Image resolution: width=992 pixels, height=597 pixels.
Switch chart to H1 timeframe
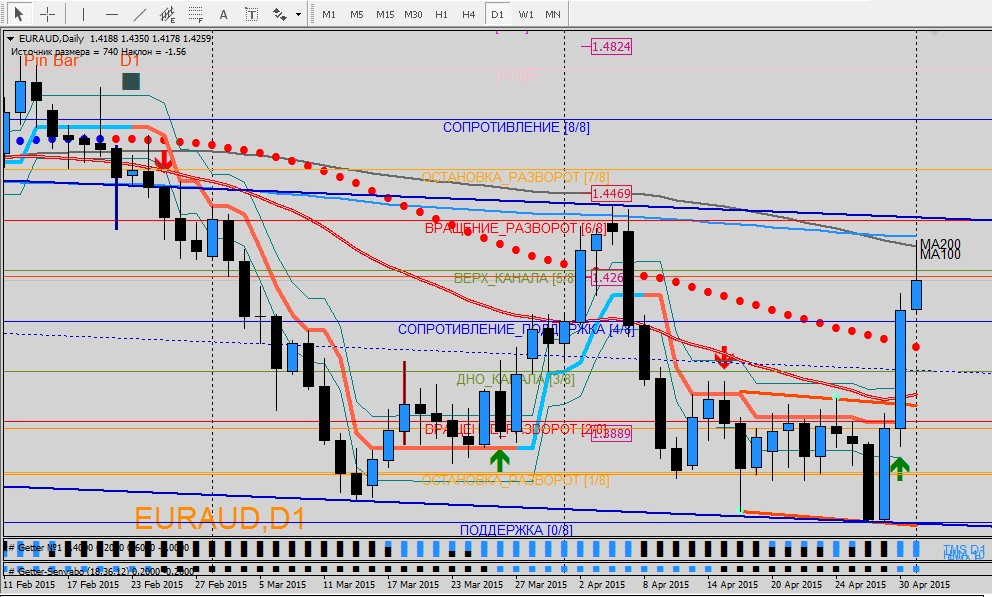click(x=442, y=14)
